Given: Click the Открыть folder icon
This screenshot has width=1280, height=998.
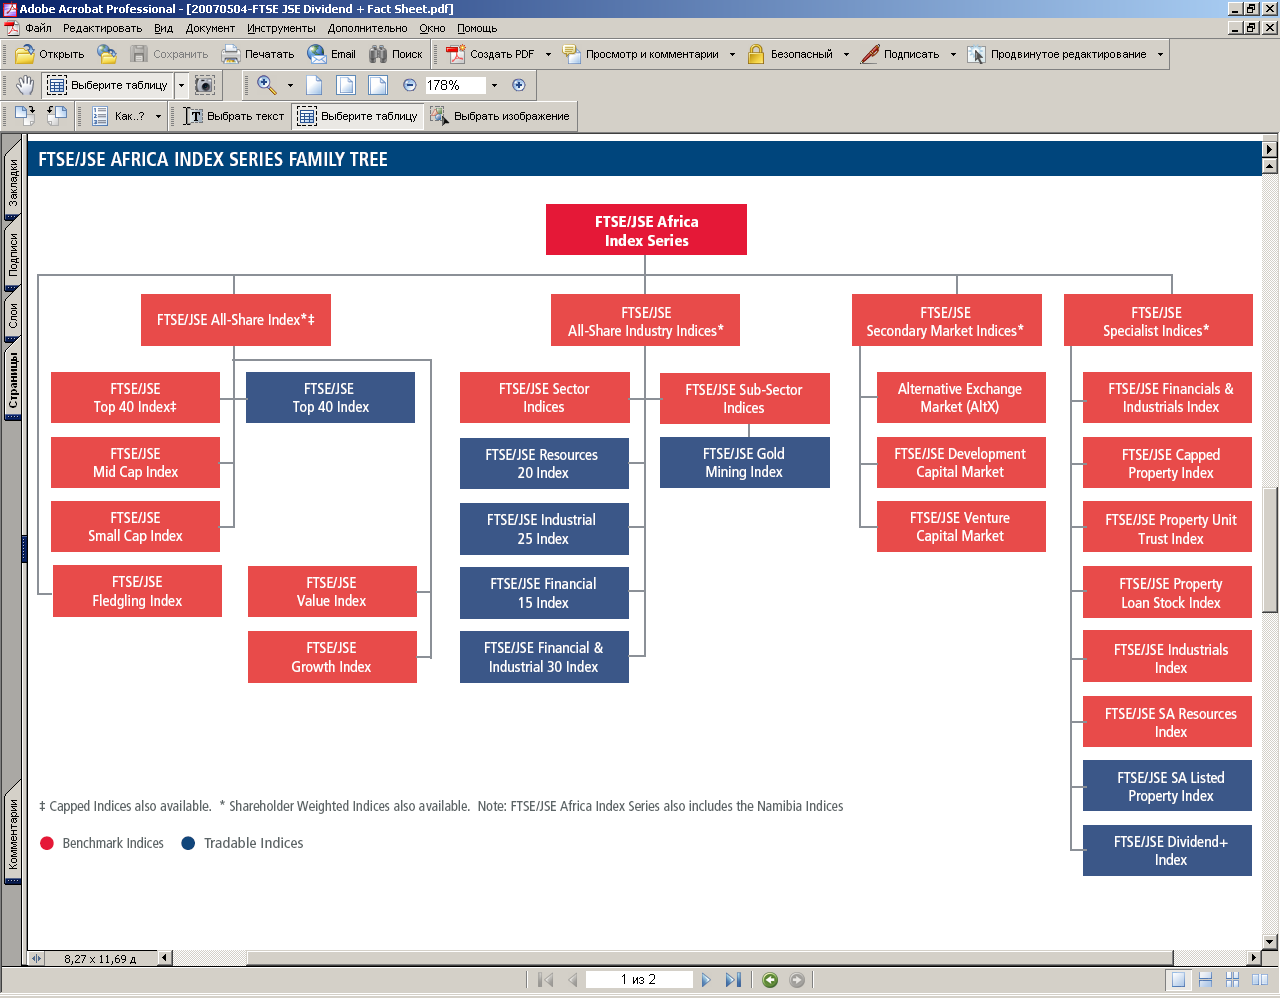Looking at the screenshot, I should (x=25, y=54).
